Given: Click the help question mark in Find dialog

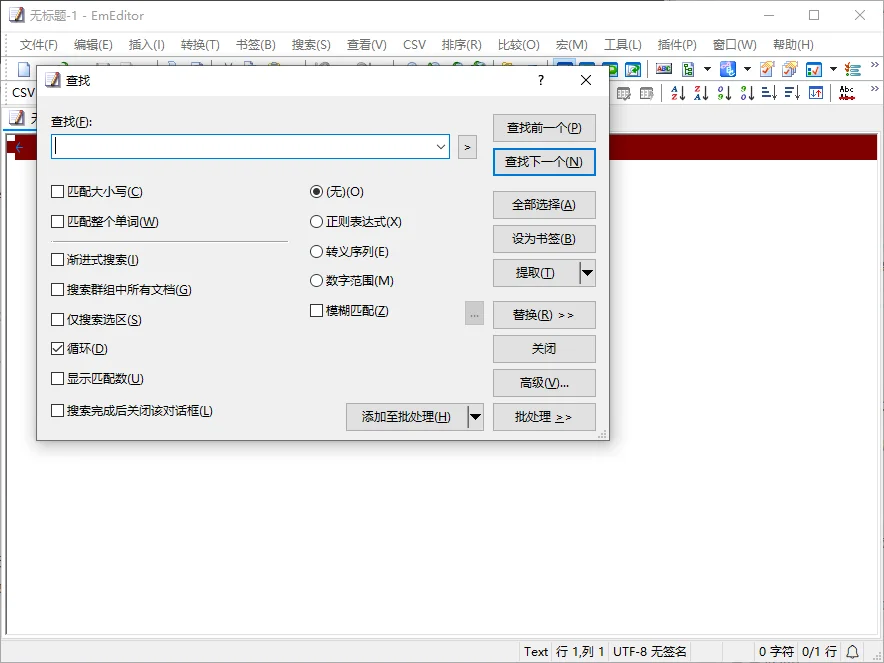Looking at the screenshot, I should coord(541,80).
